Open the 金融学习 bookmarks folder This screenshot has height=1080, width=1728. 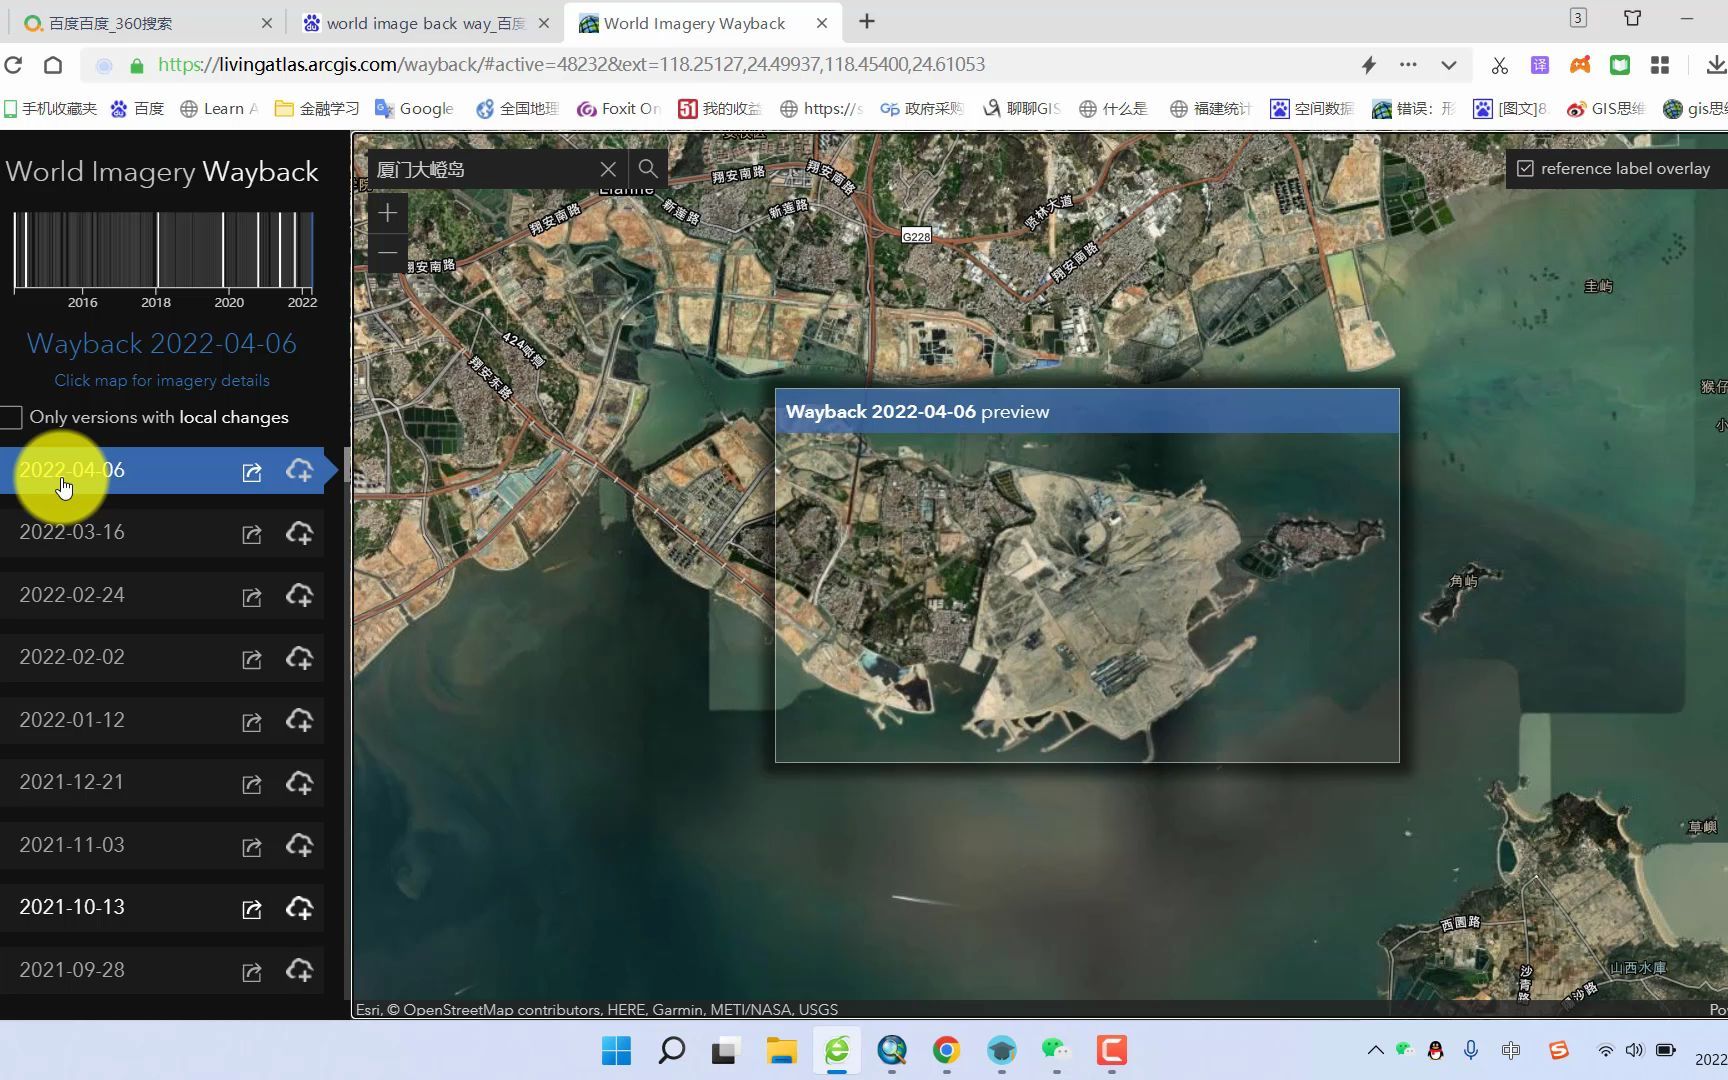(317, 108)
